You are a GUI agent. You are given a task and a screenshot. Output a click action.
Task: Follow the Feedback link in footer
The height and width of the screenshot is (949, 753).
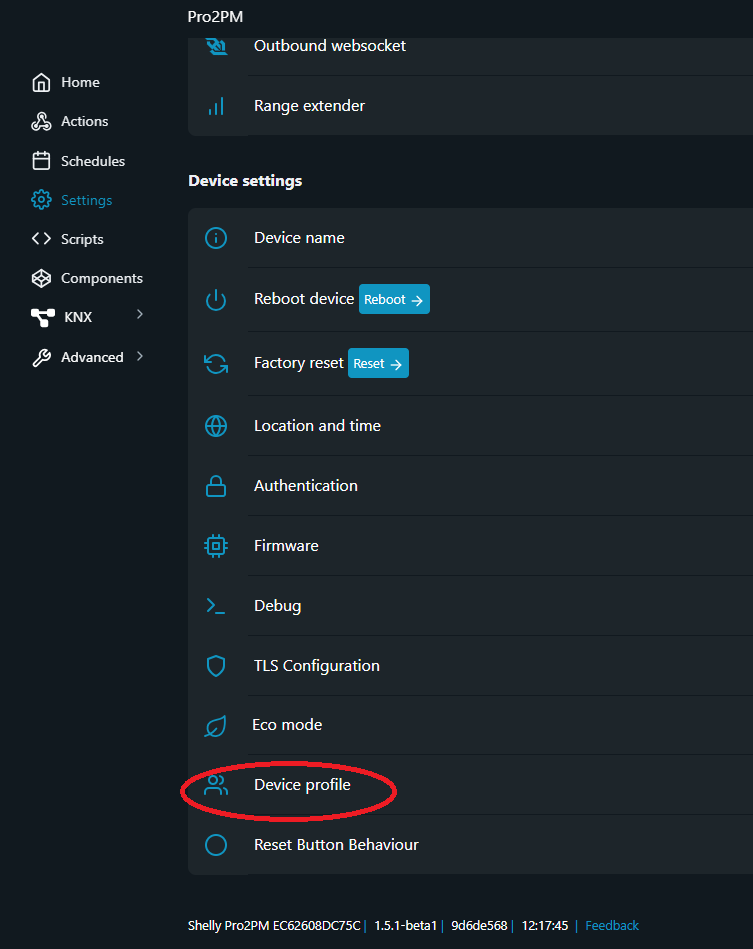tap(611, 925)
